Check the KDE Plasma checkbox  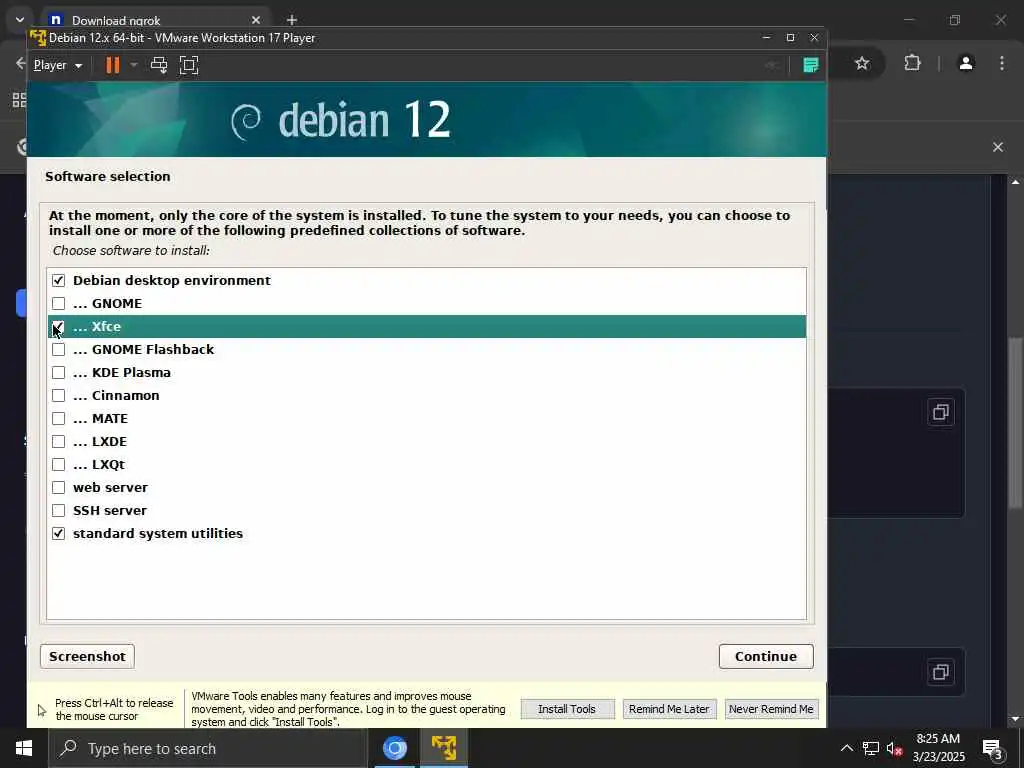(x=59, y=372)
